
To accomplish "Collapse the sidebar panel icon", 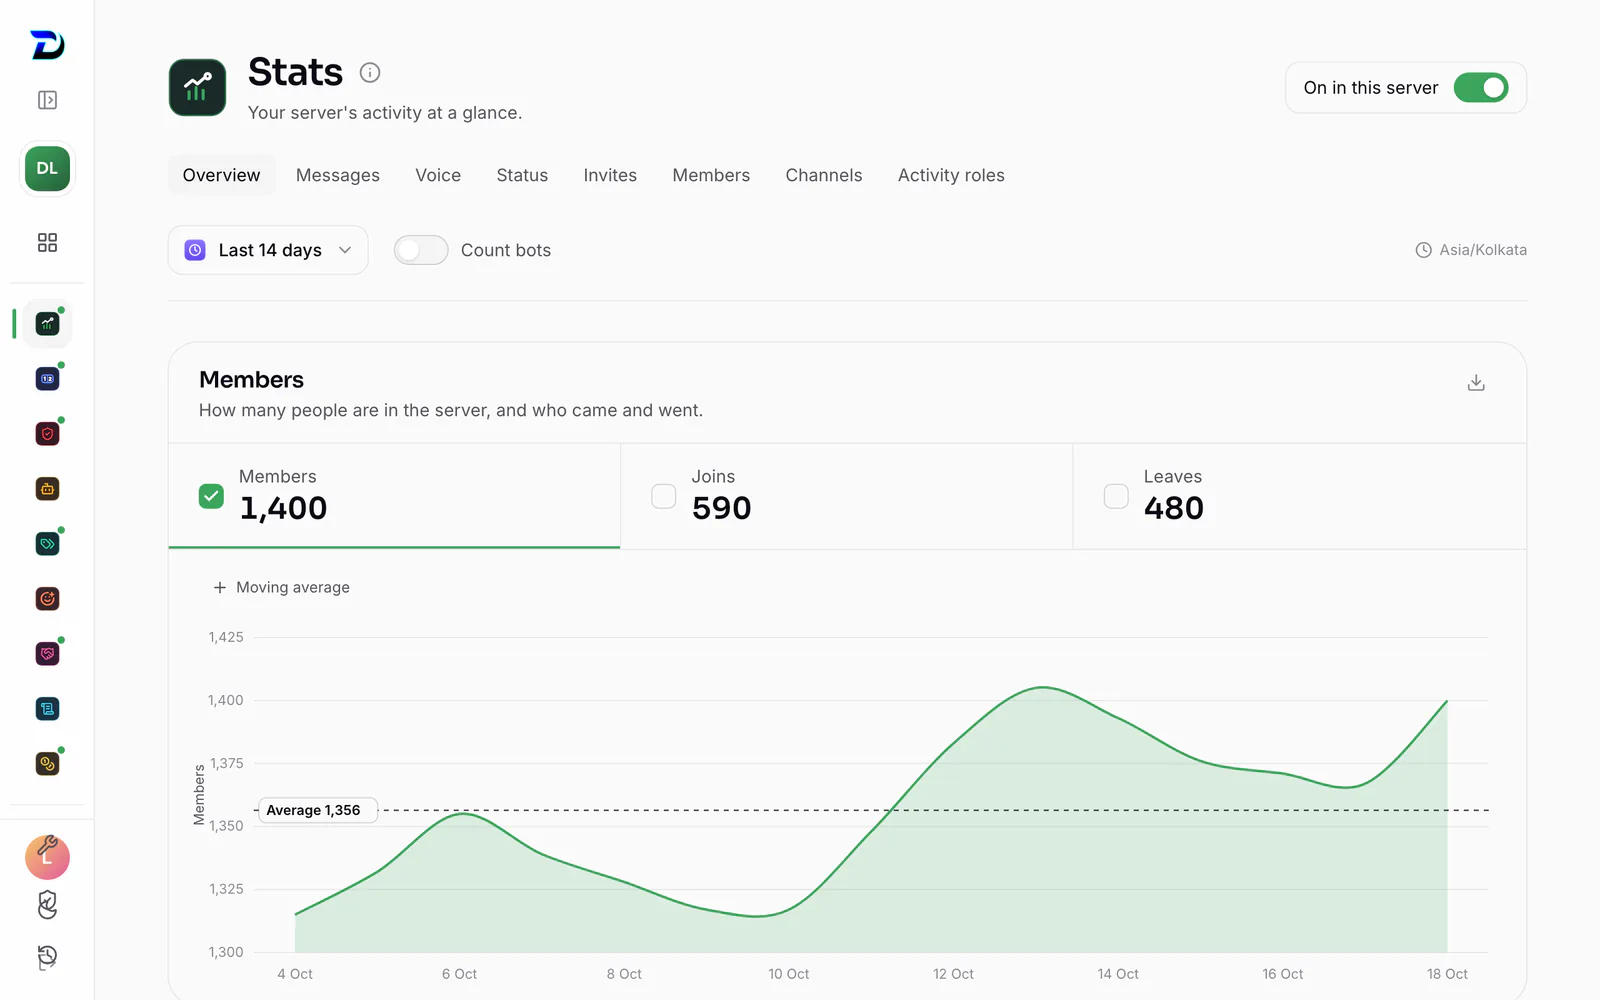I will pyautogui.click(x=47, y=100).
